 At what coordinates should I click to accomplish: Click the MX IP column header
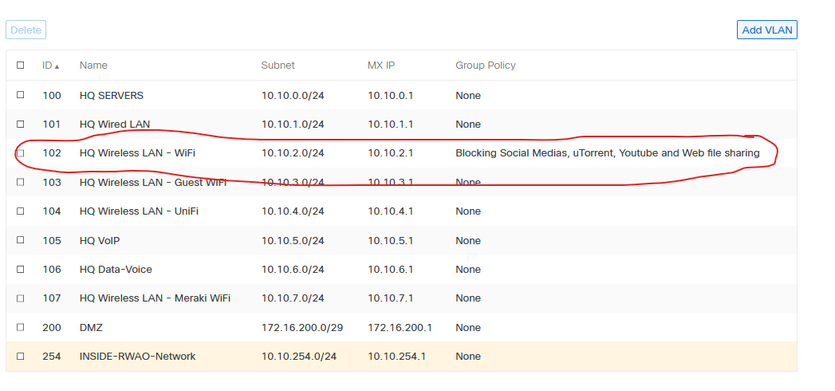click(x=381, y=66)
